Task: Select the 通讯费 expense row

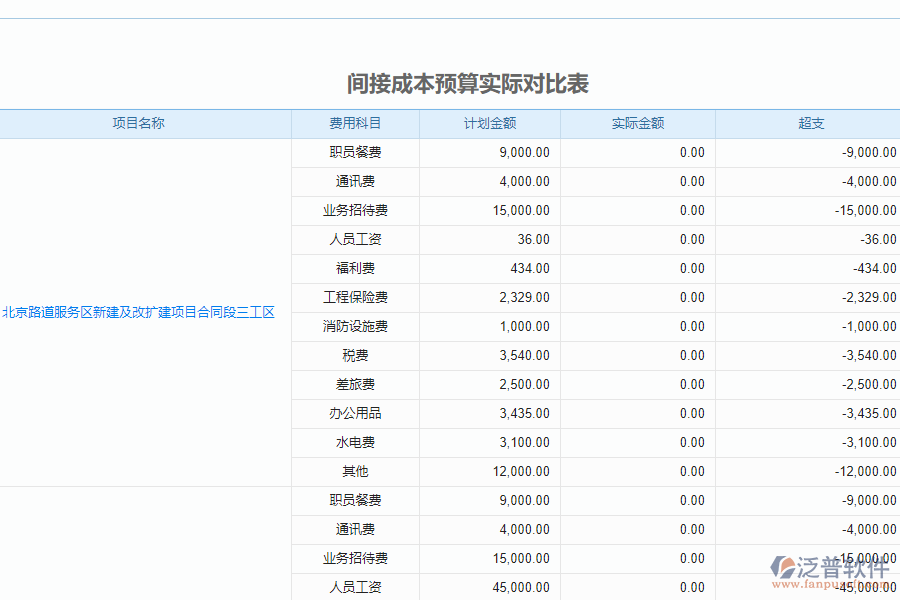Action: tap(354, 181)
